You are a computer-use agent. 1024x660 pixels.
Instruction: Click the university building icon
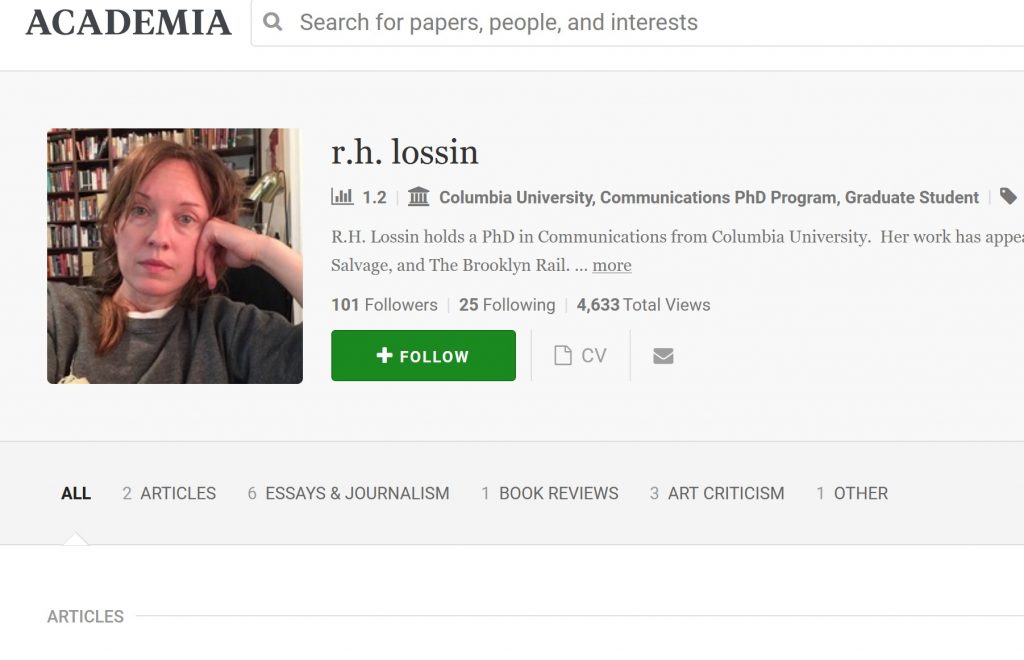coord(419,196)
